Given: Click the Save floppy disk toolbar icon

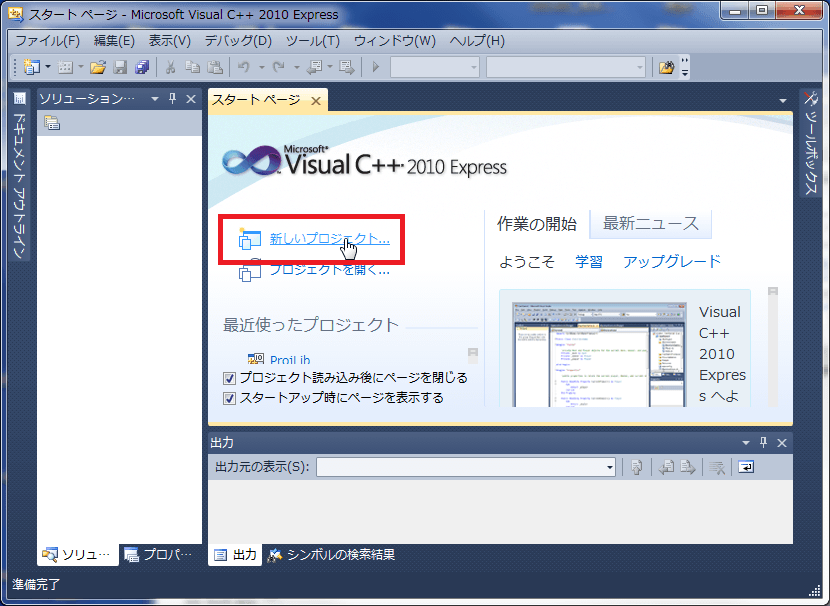Looking at the screenshot, I should [120, 67].
